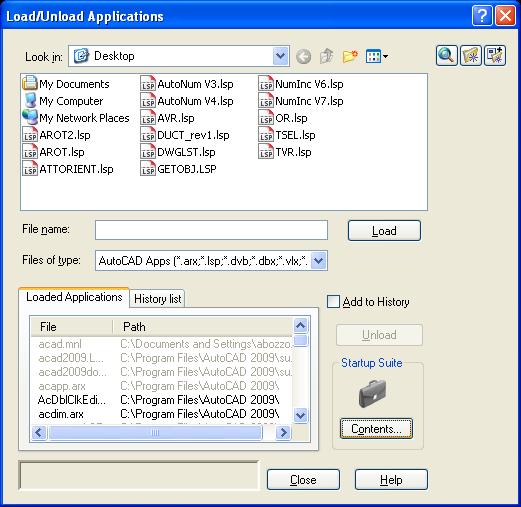The height and width of the screenshot is (507, 521).
Task: Sort by the Path column header
Action: click(203, 327)
